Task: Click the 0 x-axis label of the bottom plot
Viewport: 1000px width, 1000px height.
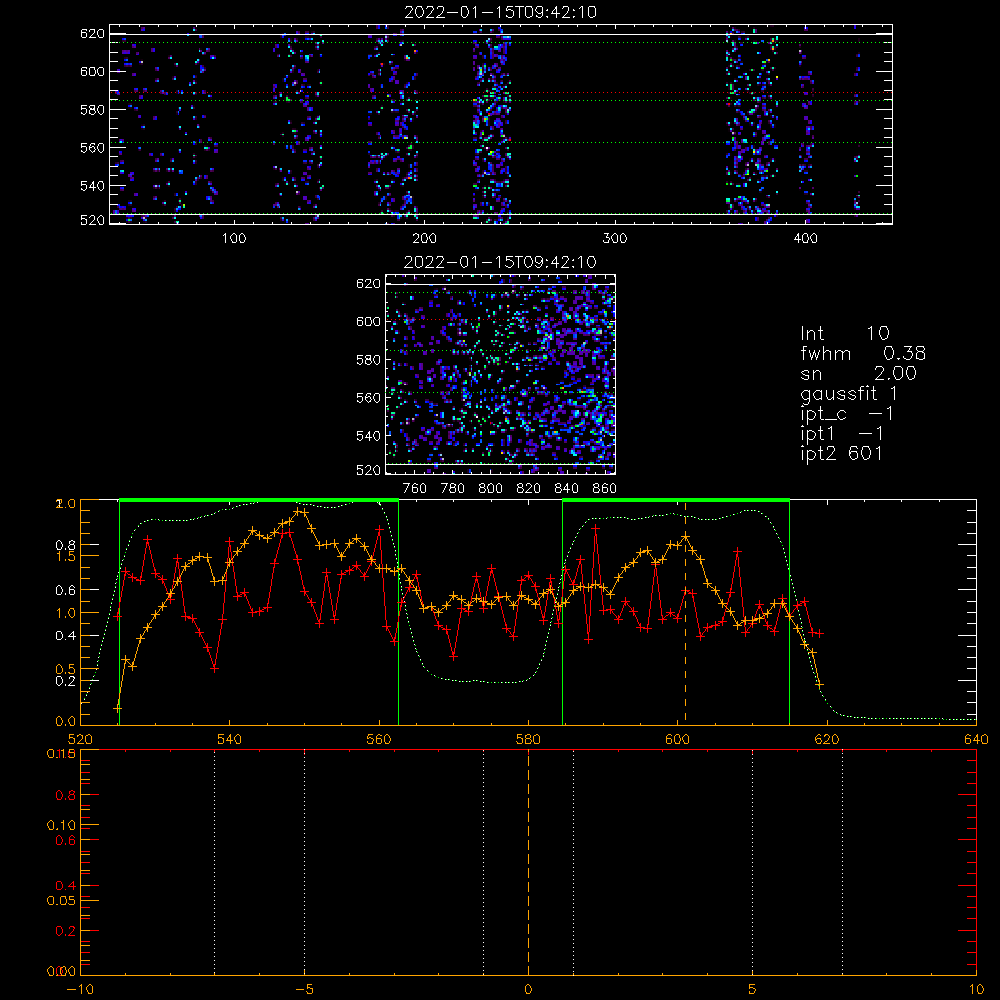Action: (x=528, y=990)
